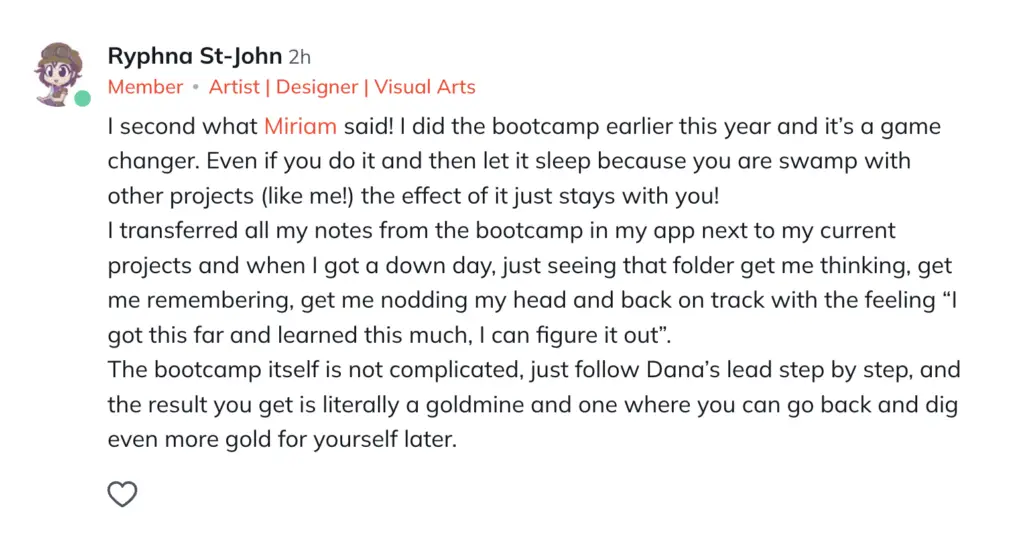Image resolution: width=1024 pixels, height=537 pixels.
Task: Click the Visual Arts tag in the headline
Action: [x=424, y=87]
